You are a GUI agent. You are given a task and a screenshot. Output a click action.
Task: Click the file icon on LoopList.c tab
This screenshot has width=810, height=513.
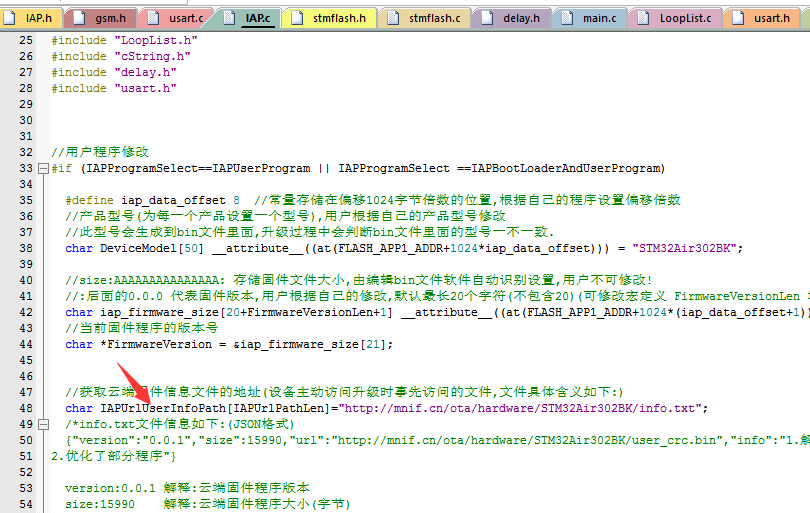pyautogui.click(x=643, y=18)
